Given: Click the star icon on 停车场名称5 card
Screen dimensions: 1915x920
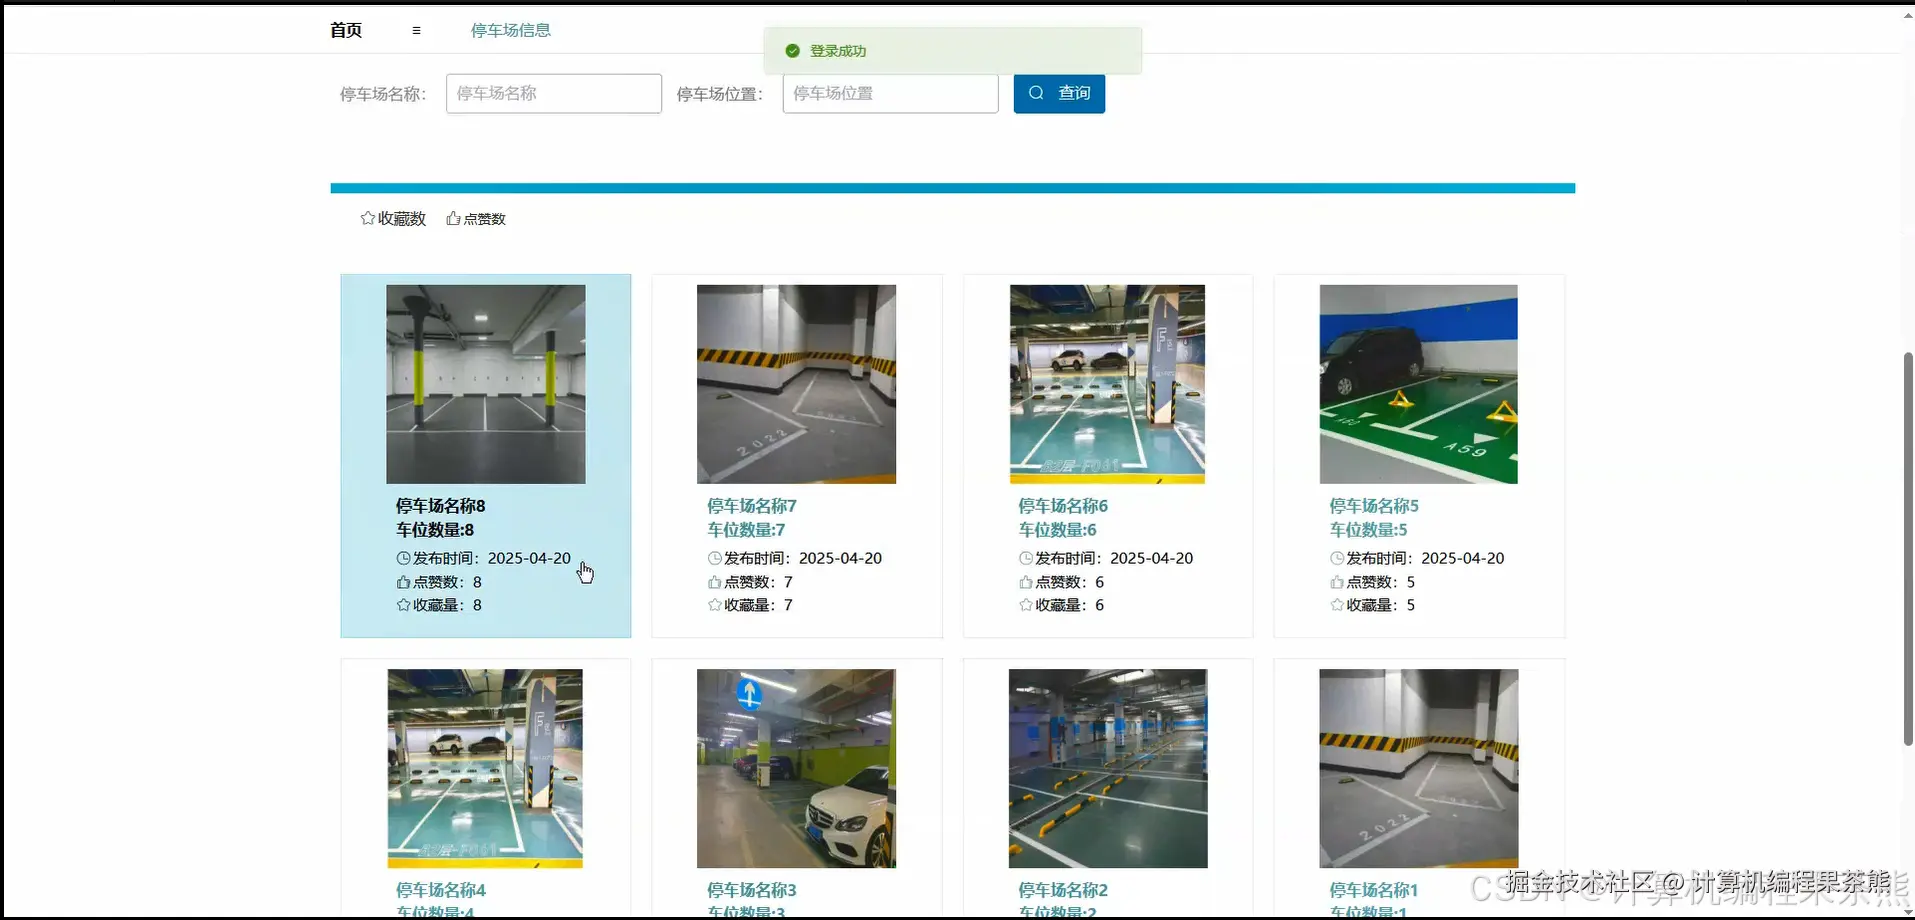Looking at the screenshot, I should [1337, 605].
